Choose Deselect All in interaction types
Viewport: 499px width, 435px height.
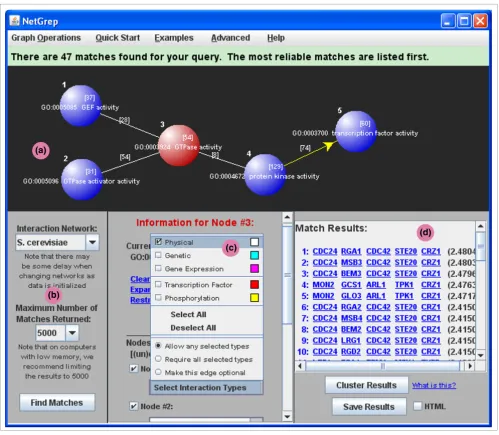[x=193, y=328]
